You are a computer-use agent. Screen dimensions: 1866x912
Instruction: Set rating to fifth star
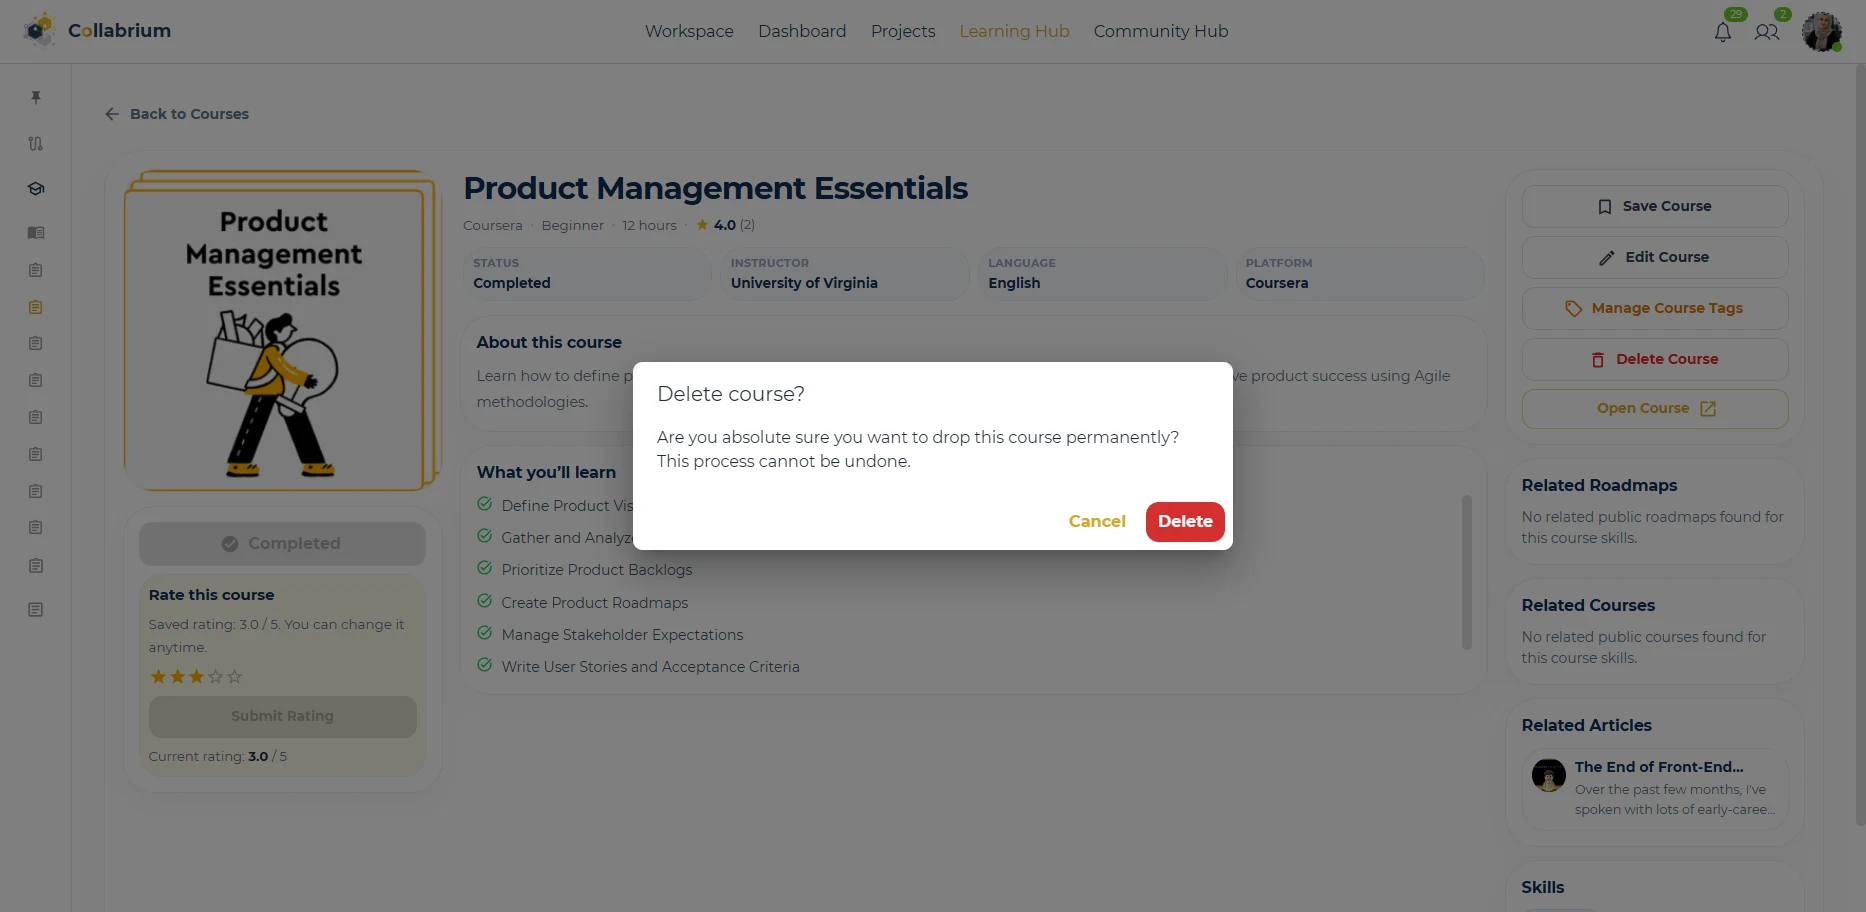(235, 677)
